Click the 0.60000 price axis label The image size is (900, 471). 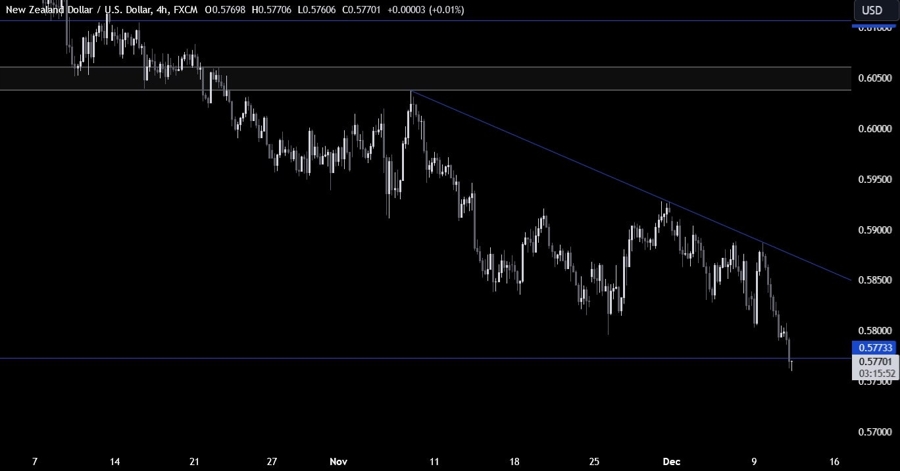[x=873, y=129]
